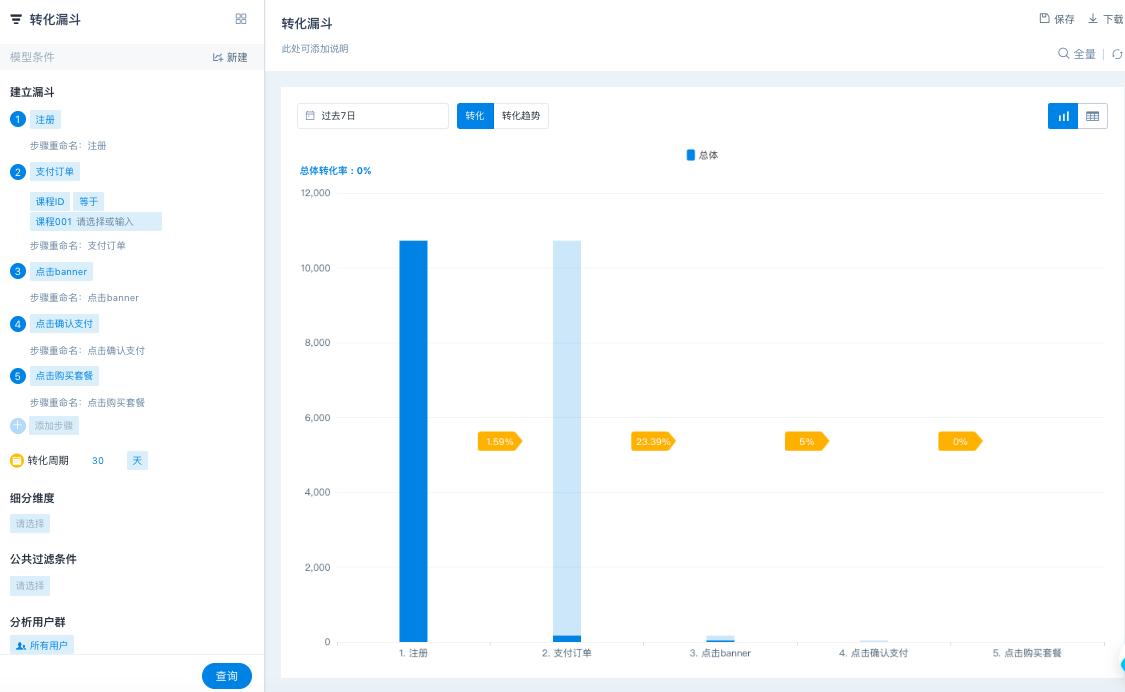
Task: Click the 5% conversion rate label
Action: pyautogui.click(x=806, y=441)
